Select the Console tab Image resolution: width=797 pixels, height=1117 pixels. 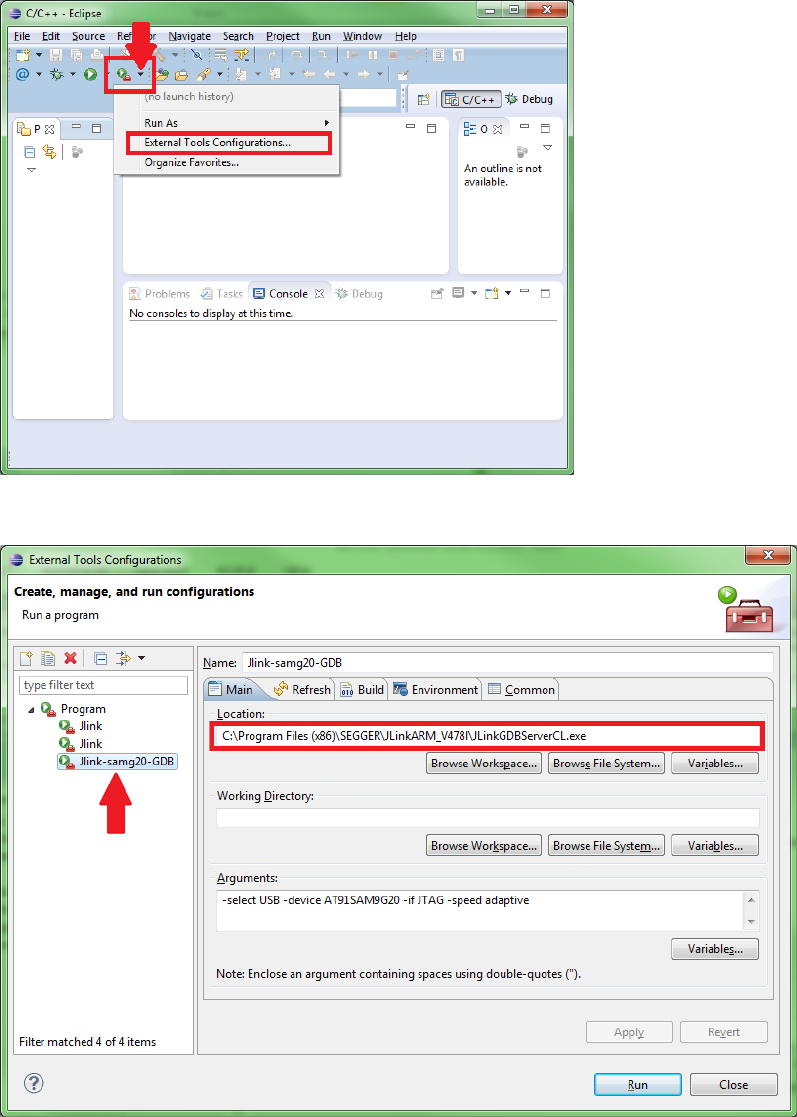tap(288, 293)
